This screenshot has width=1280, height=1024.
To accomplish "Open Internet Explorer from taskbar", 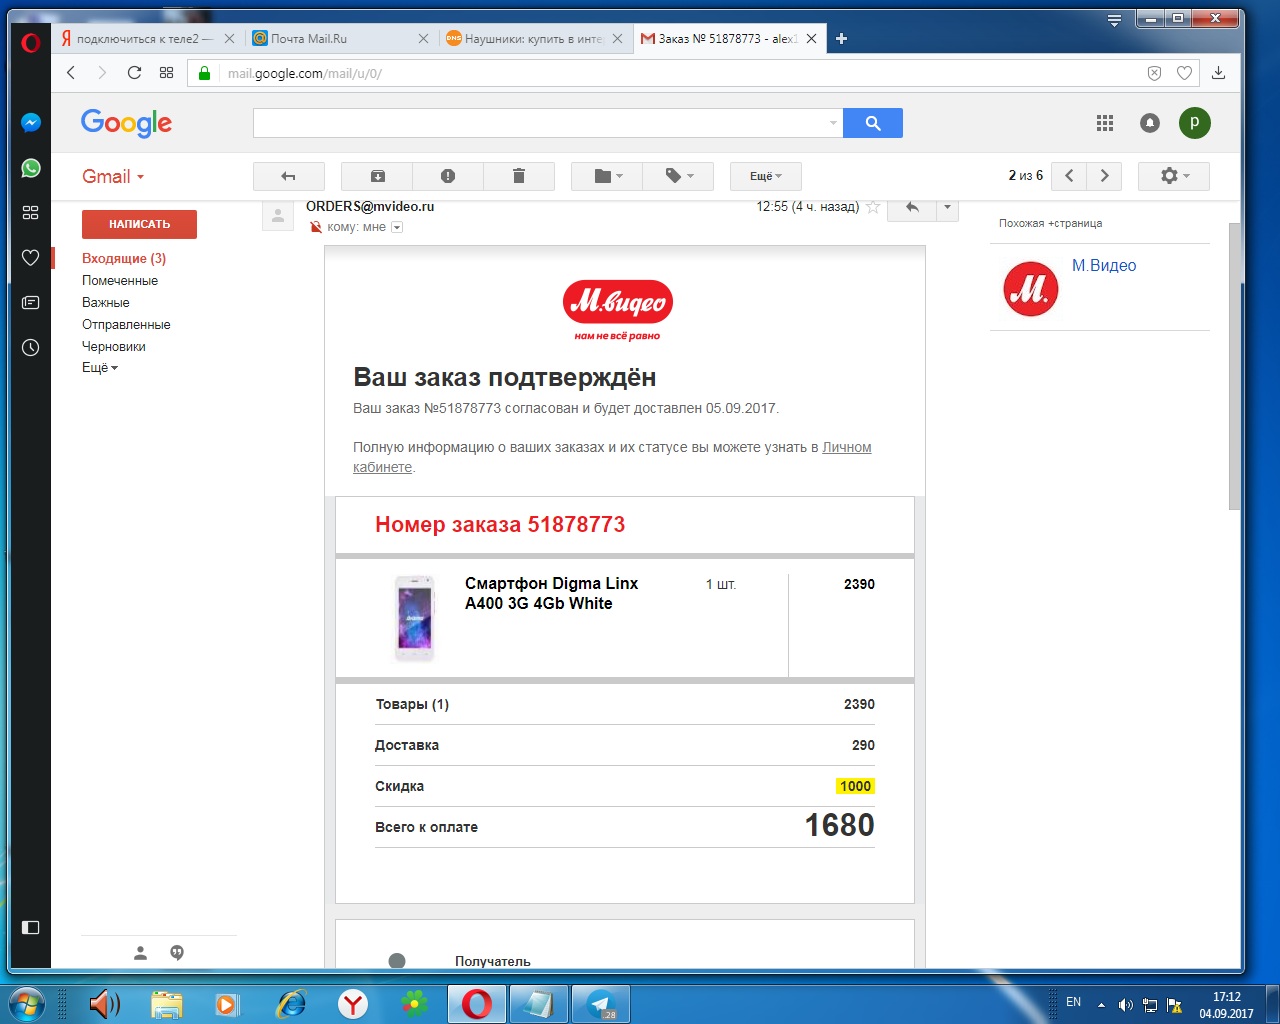I will point(291,1003).
